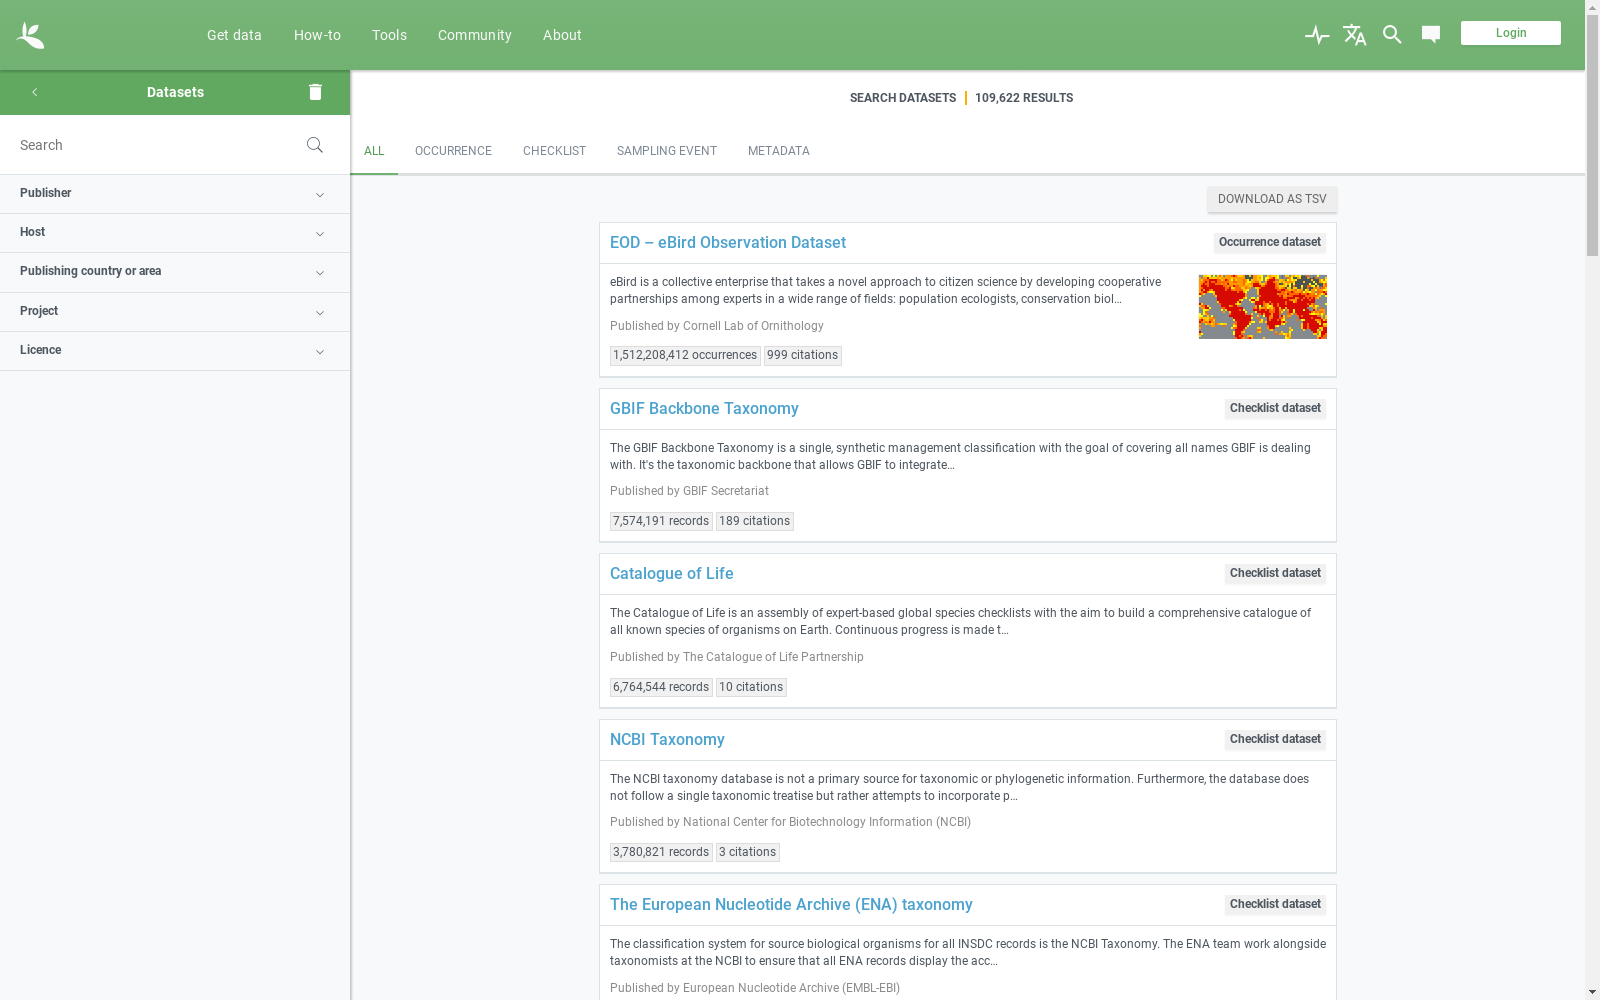The image size is (1600, 1000).
Task: Open EOD – eBird Observation Dataset link
Action: tap(728, 243)
